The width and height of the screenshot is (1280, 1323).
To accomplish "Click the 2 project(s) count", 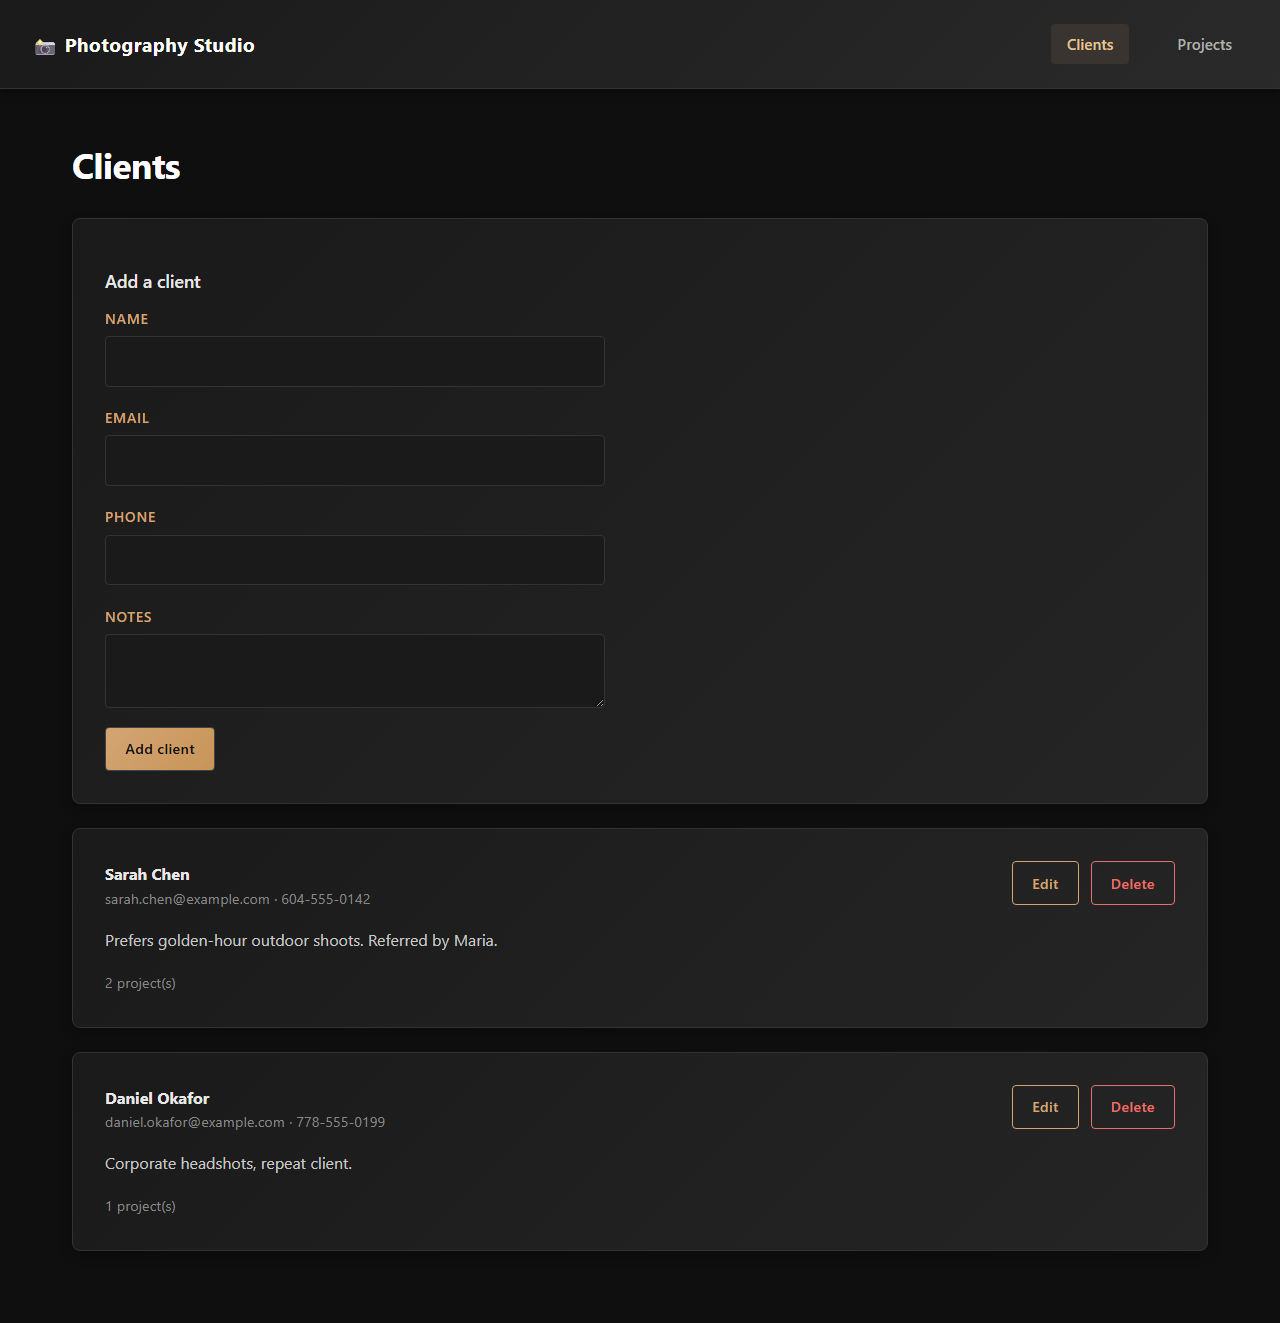I will pyautogui.click(x=140, y=983).
